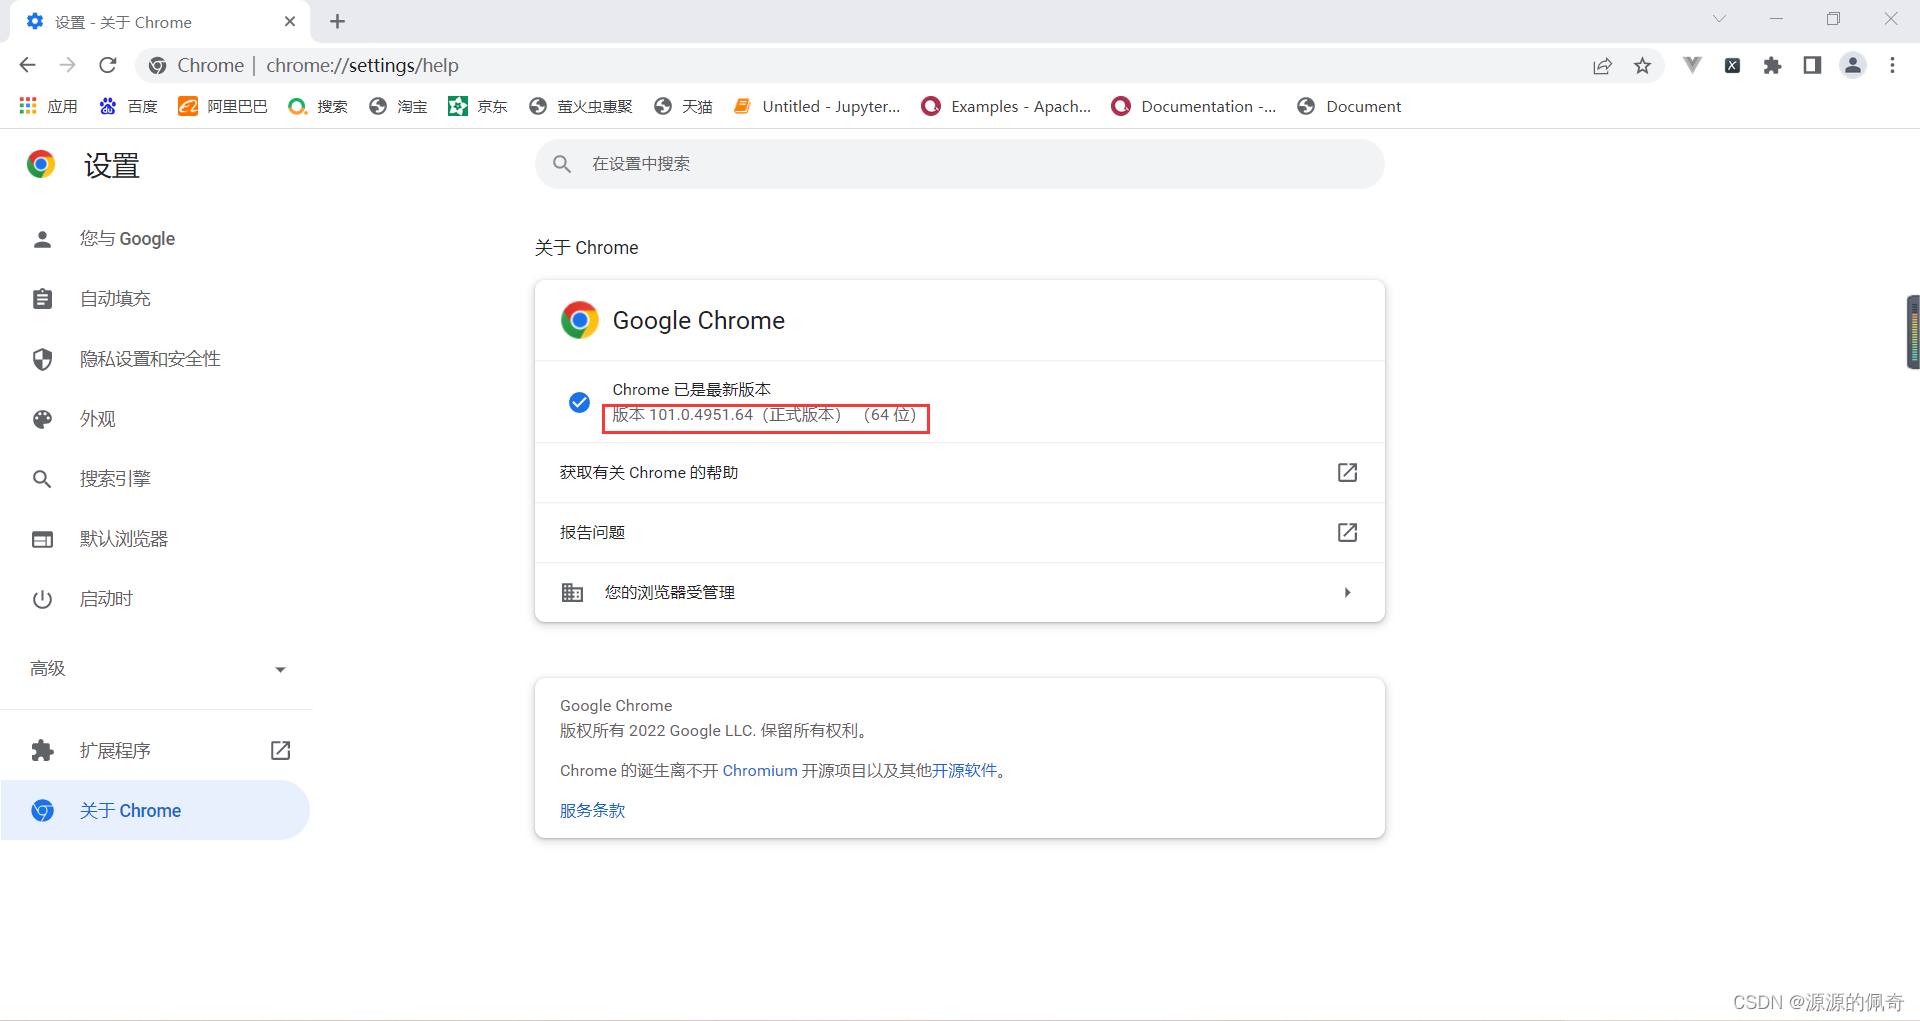Bookmark this page via the star icon
The height and width of the screenshot is (1021, 1920).
point(1643,65)
